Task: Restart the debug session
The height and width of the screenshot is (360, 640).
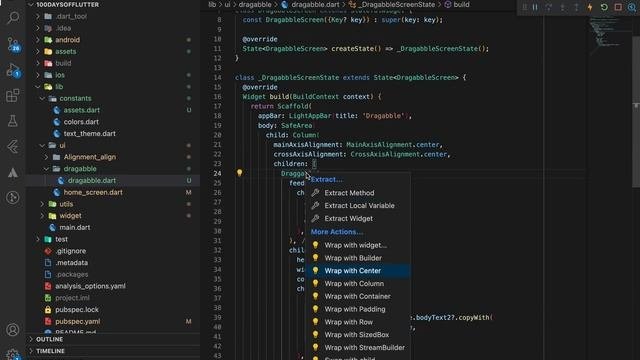Action: (x=604, y=7)
